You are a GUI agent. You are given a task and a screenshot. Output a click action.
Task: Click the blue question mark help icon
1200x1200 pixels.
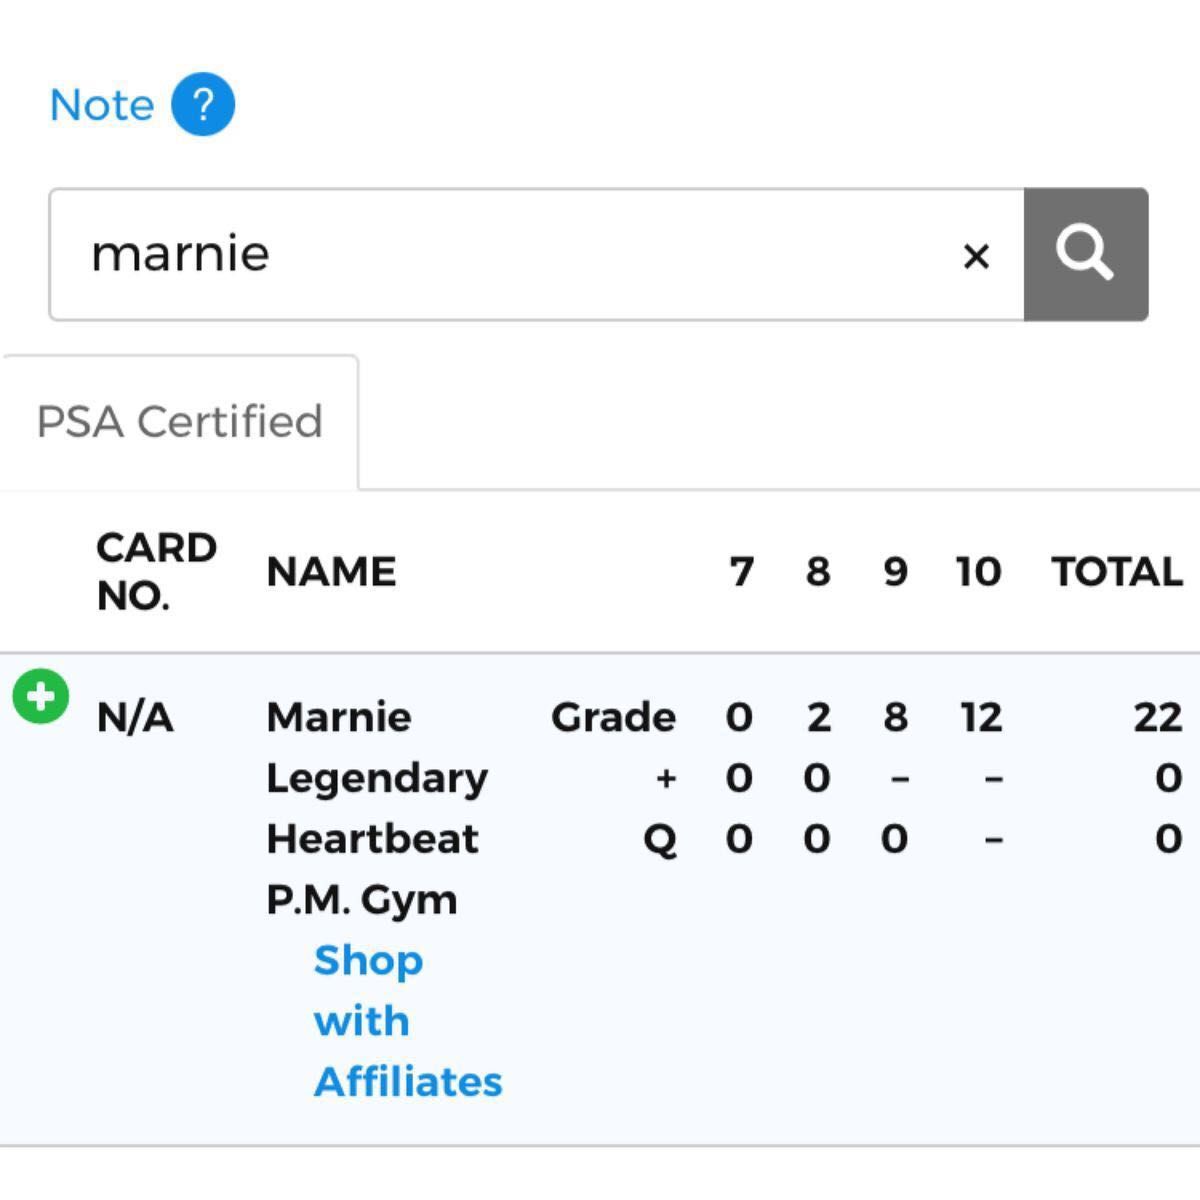[x=203, y=104]
